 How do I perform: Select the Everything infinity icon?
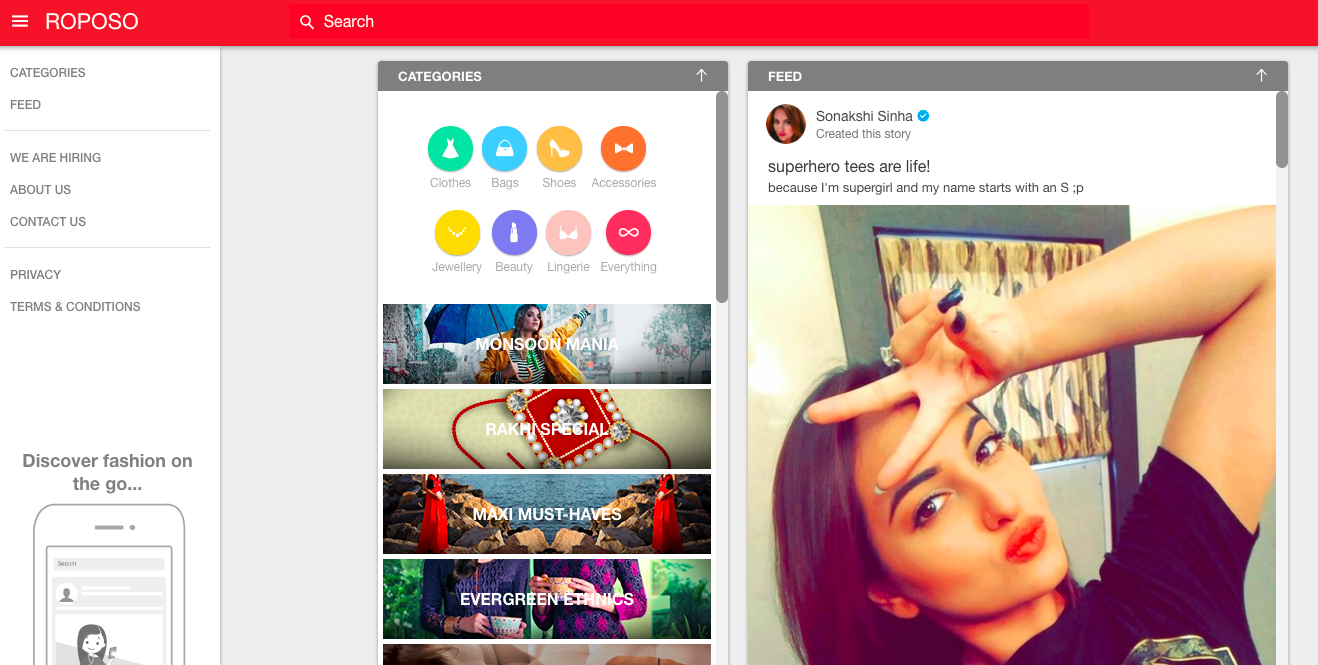628,233
